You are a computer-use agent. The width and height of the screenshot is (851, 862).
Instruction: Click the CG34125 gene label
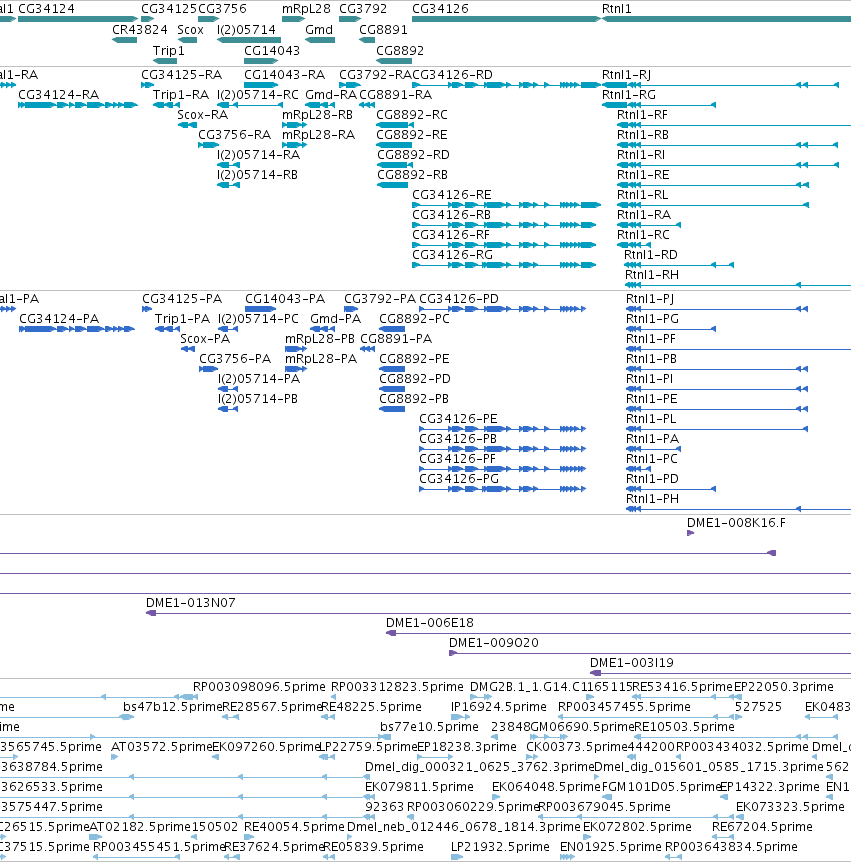[x=169, y=9]
